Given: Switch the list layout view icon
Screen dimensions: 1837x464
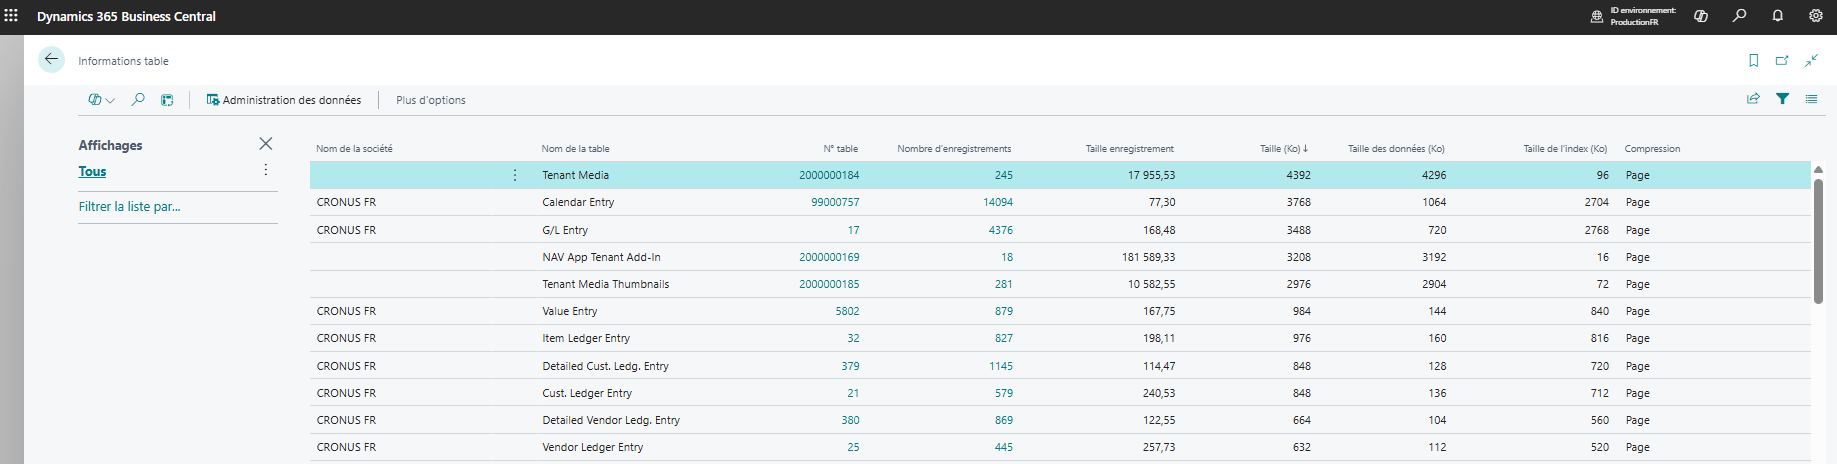Looking at the screenshot, I should [1811, 99].
